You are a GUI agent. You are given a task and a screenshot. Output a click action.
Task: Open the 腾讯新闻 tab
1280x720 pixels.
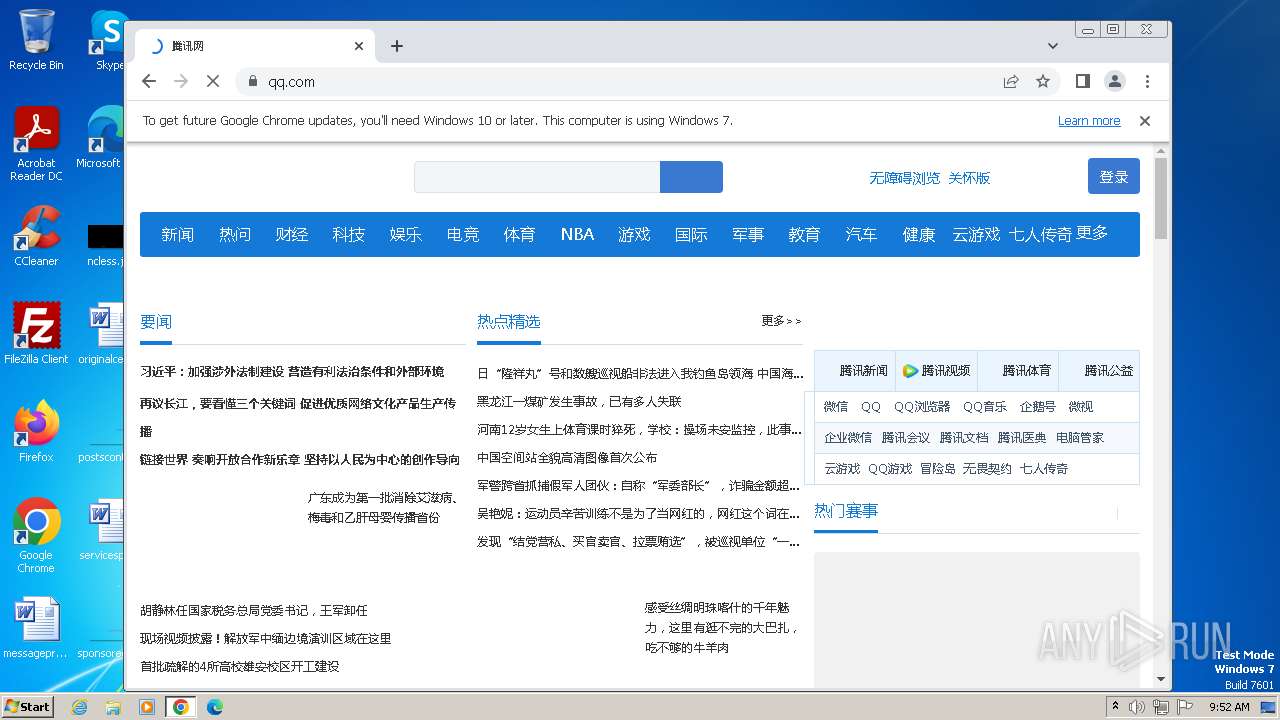pyautogui.click(x=855, y=370)
